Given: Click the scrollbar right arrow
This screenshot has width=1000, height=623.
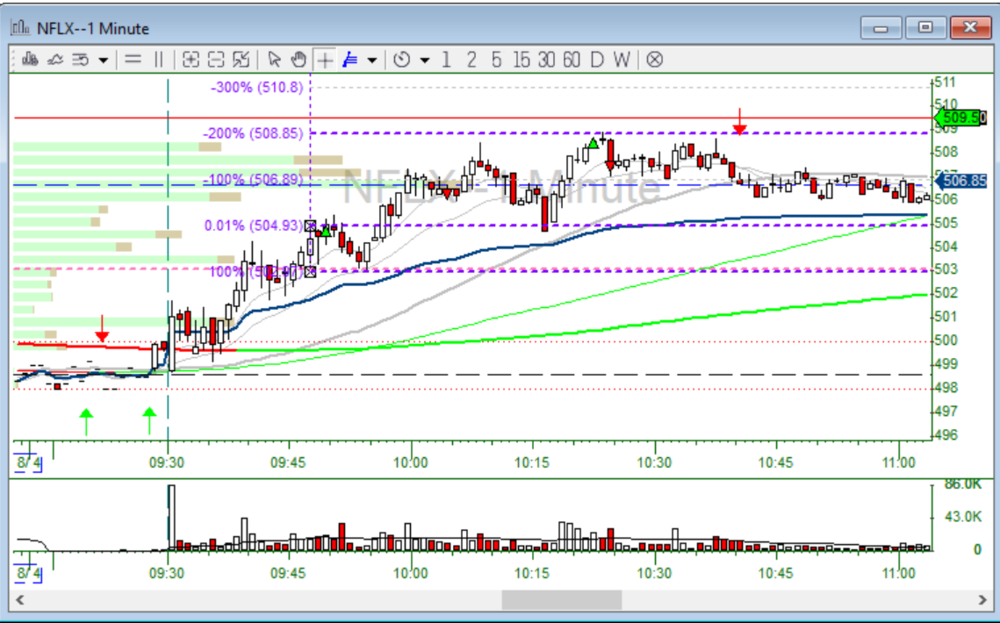Looking at the screenshot, I should click(x=982, y=600).
